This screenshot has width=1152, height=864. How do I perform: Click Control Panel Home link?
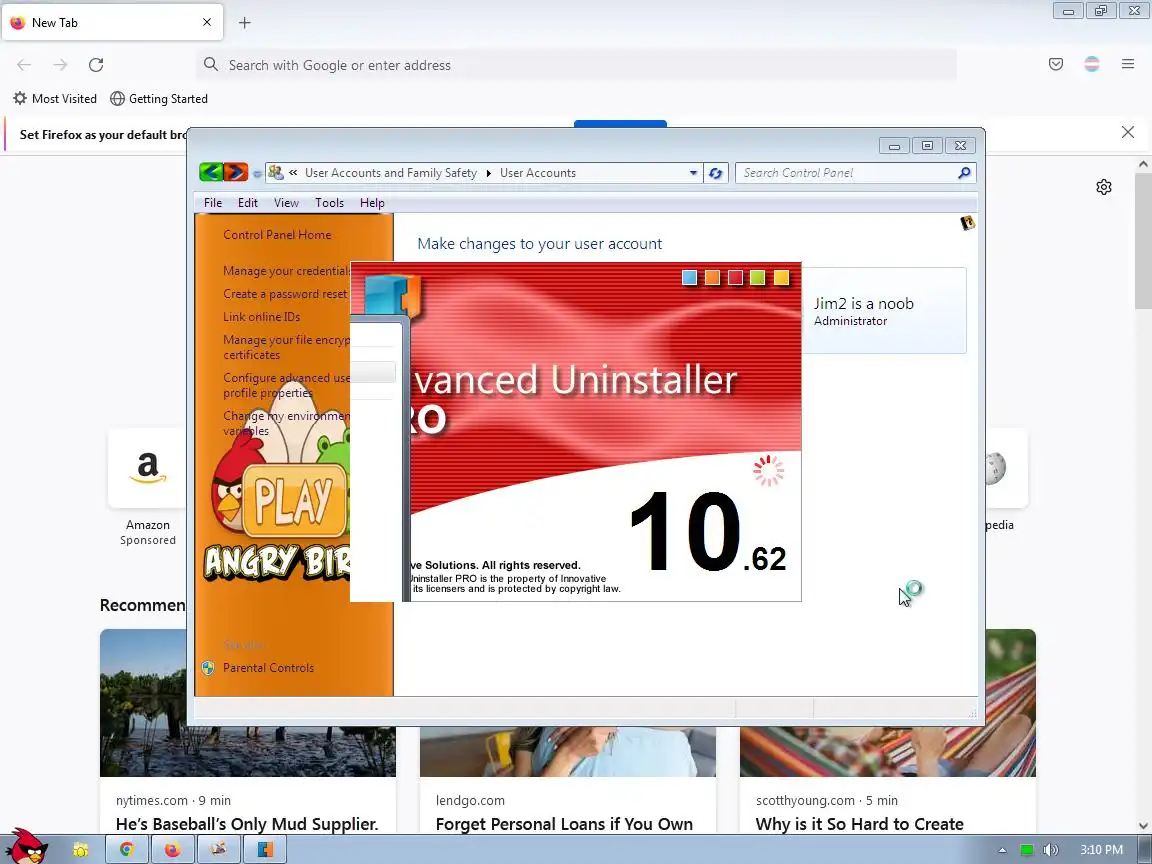click(277, 234)
